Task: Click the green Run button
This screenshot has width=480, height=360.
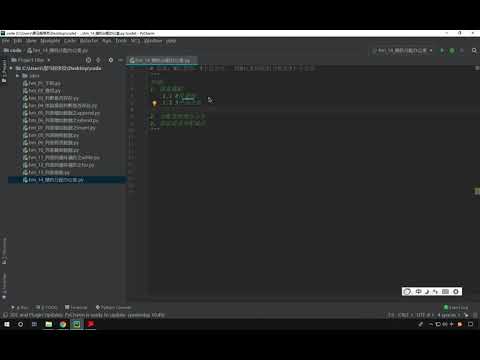Action: 442,51
